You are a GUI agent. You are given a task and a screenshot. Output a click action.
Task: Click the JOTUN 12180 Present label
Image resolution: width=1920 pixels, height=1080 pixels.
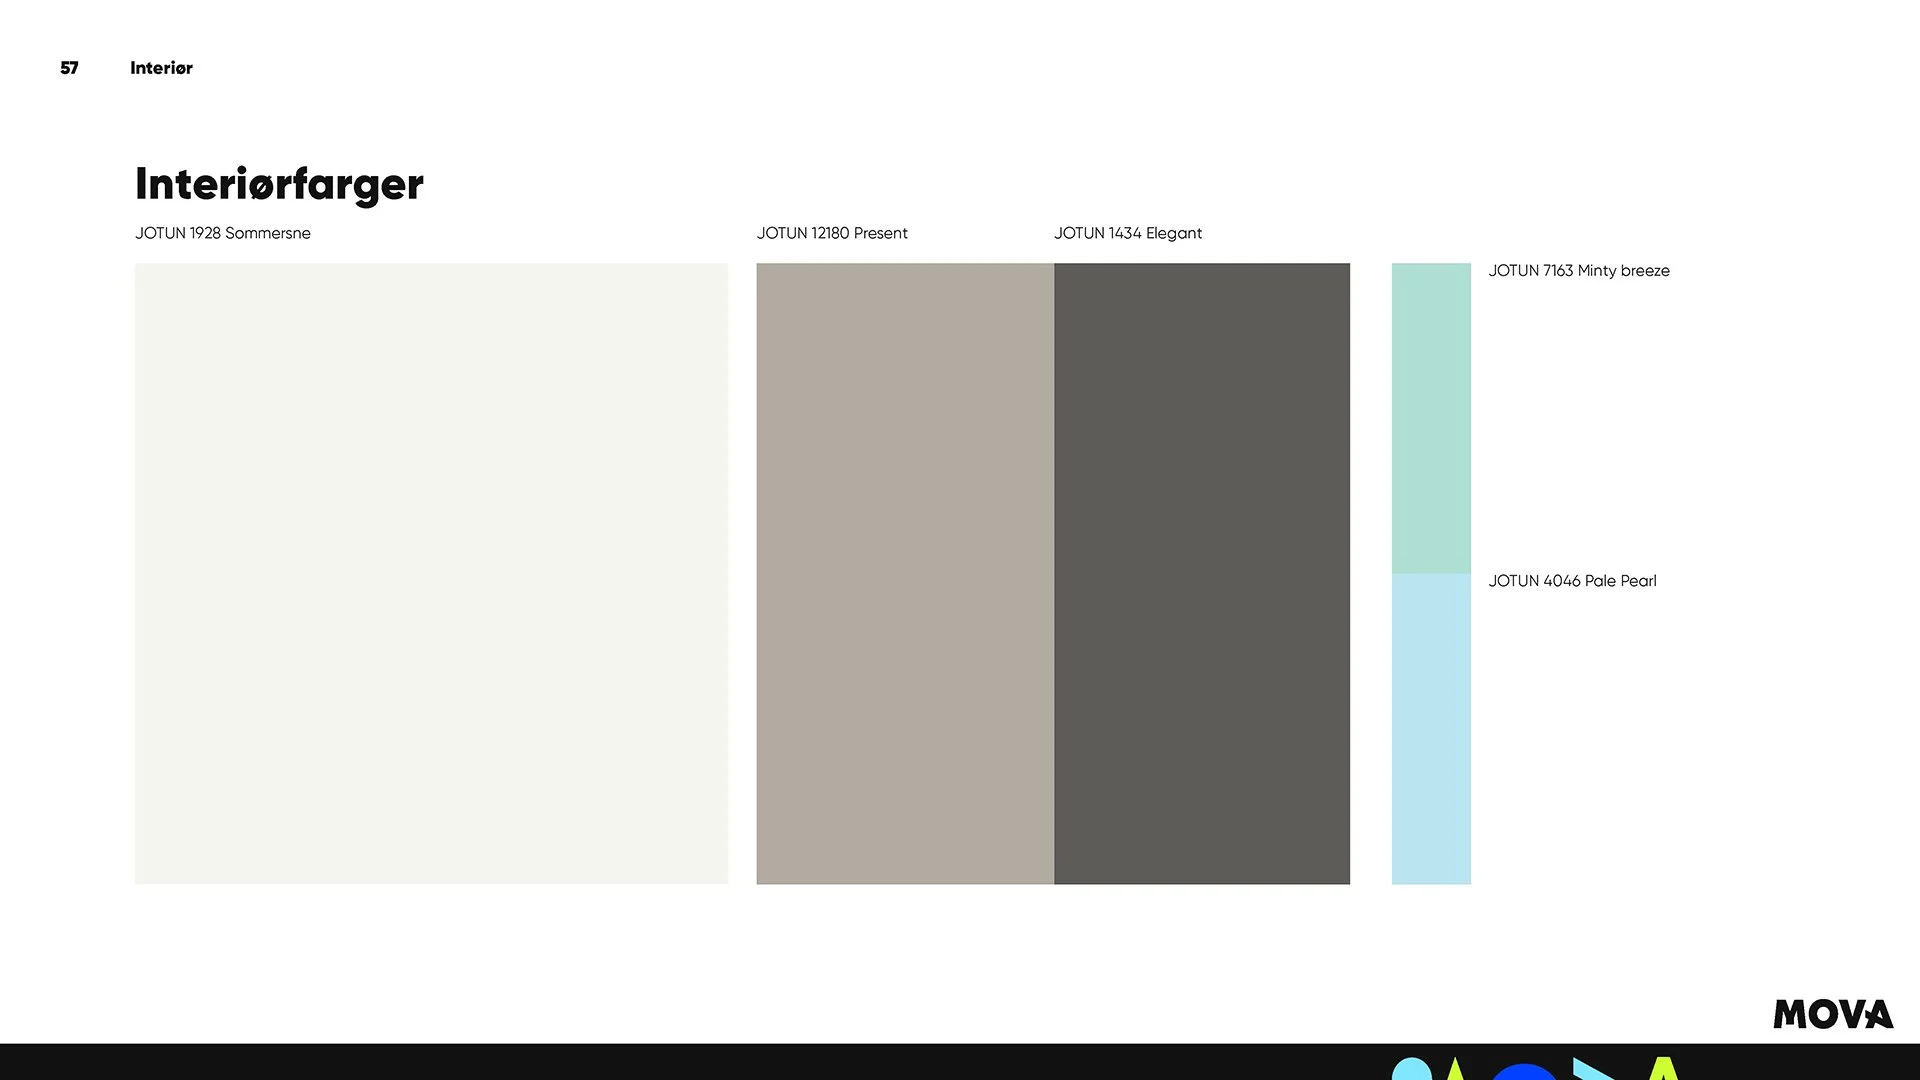[x=831, y=233]
